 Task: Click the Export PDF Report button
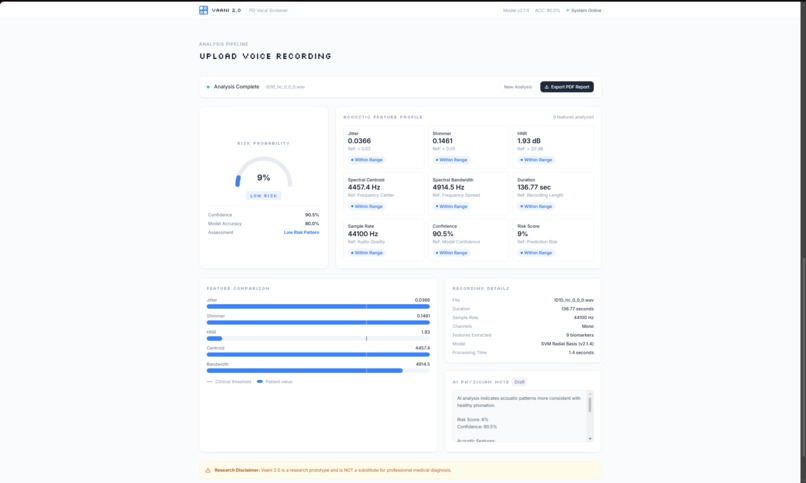(x=566, y=87)
